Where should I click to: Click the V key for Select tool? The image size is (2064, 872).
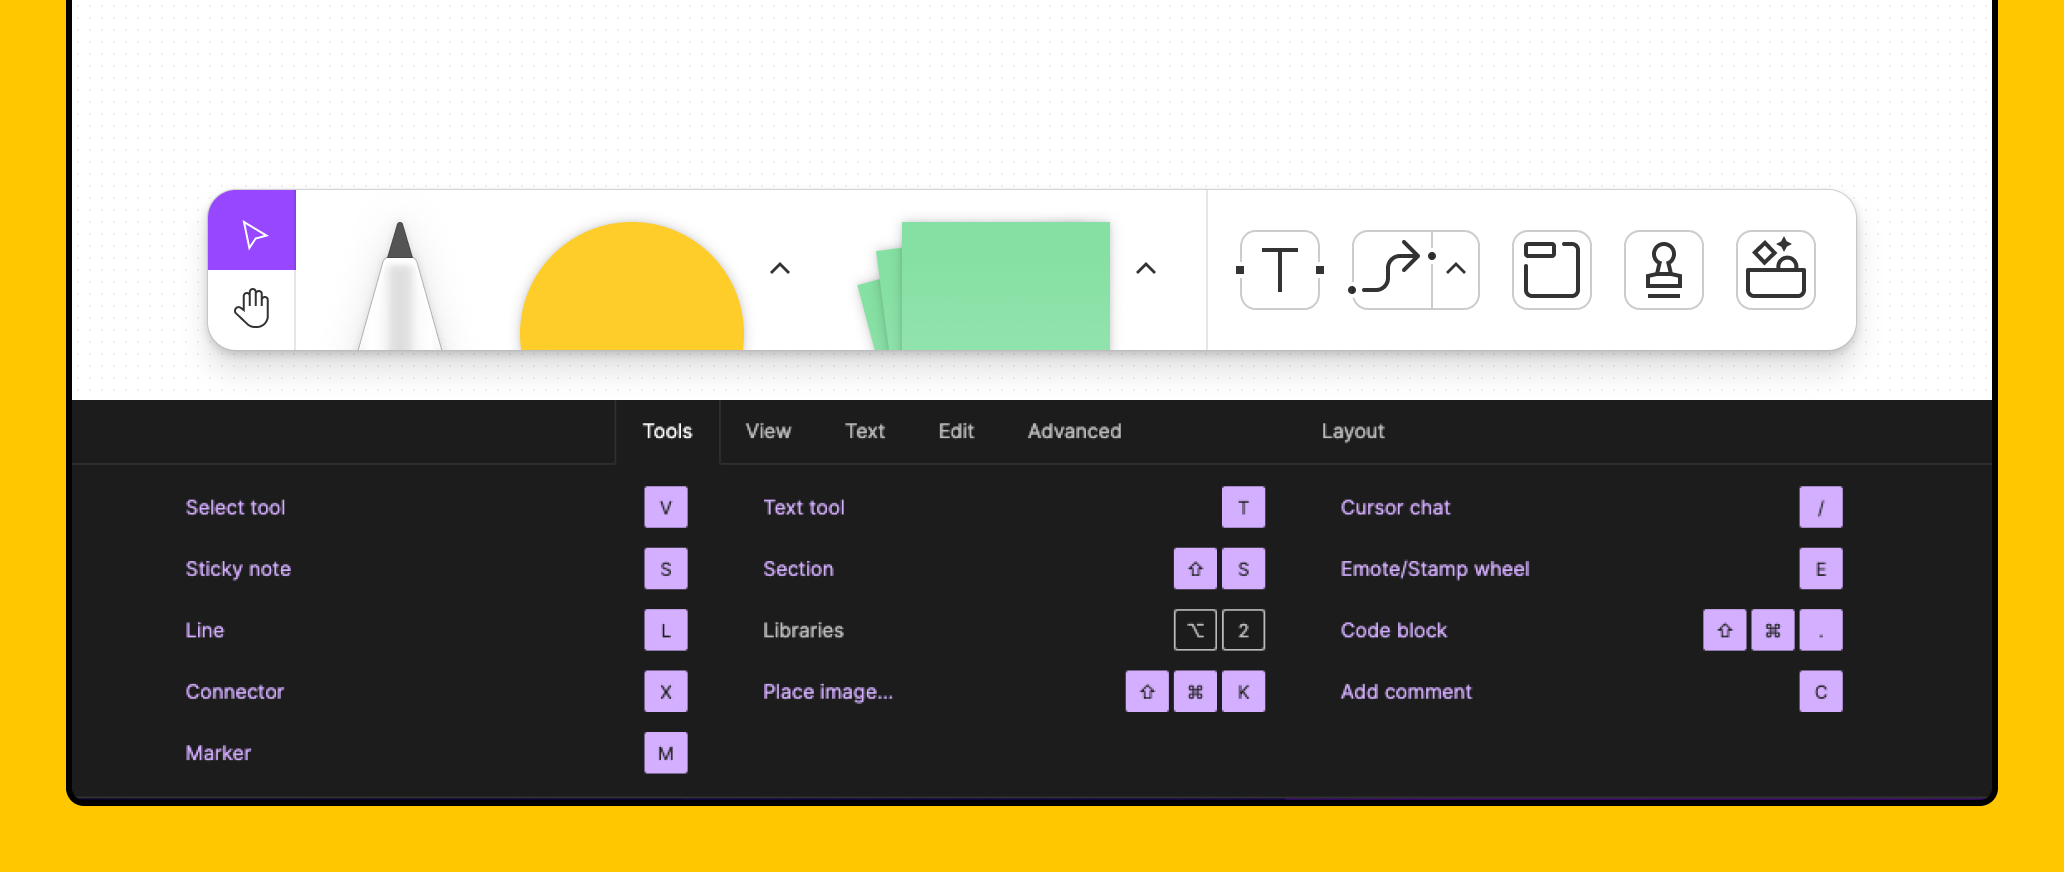click(x=666, y=508)
